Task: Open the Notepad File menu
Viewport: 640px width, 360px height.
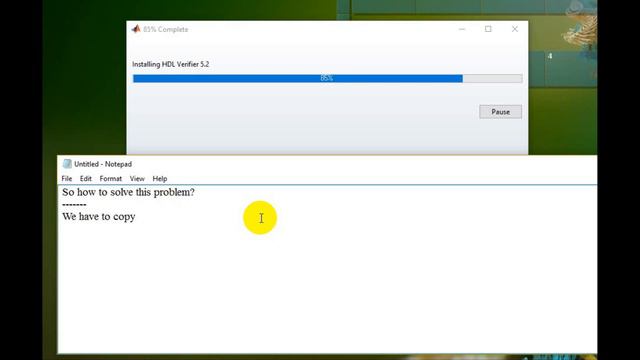Action: pos(67,179)
